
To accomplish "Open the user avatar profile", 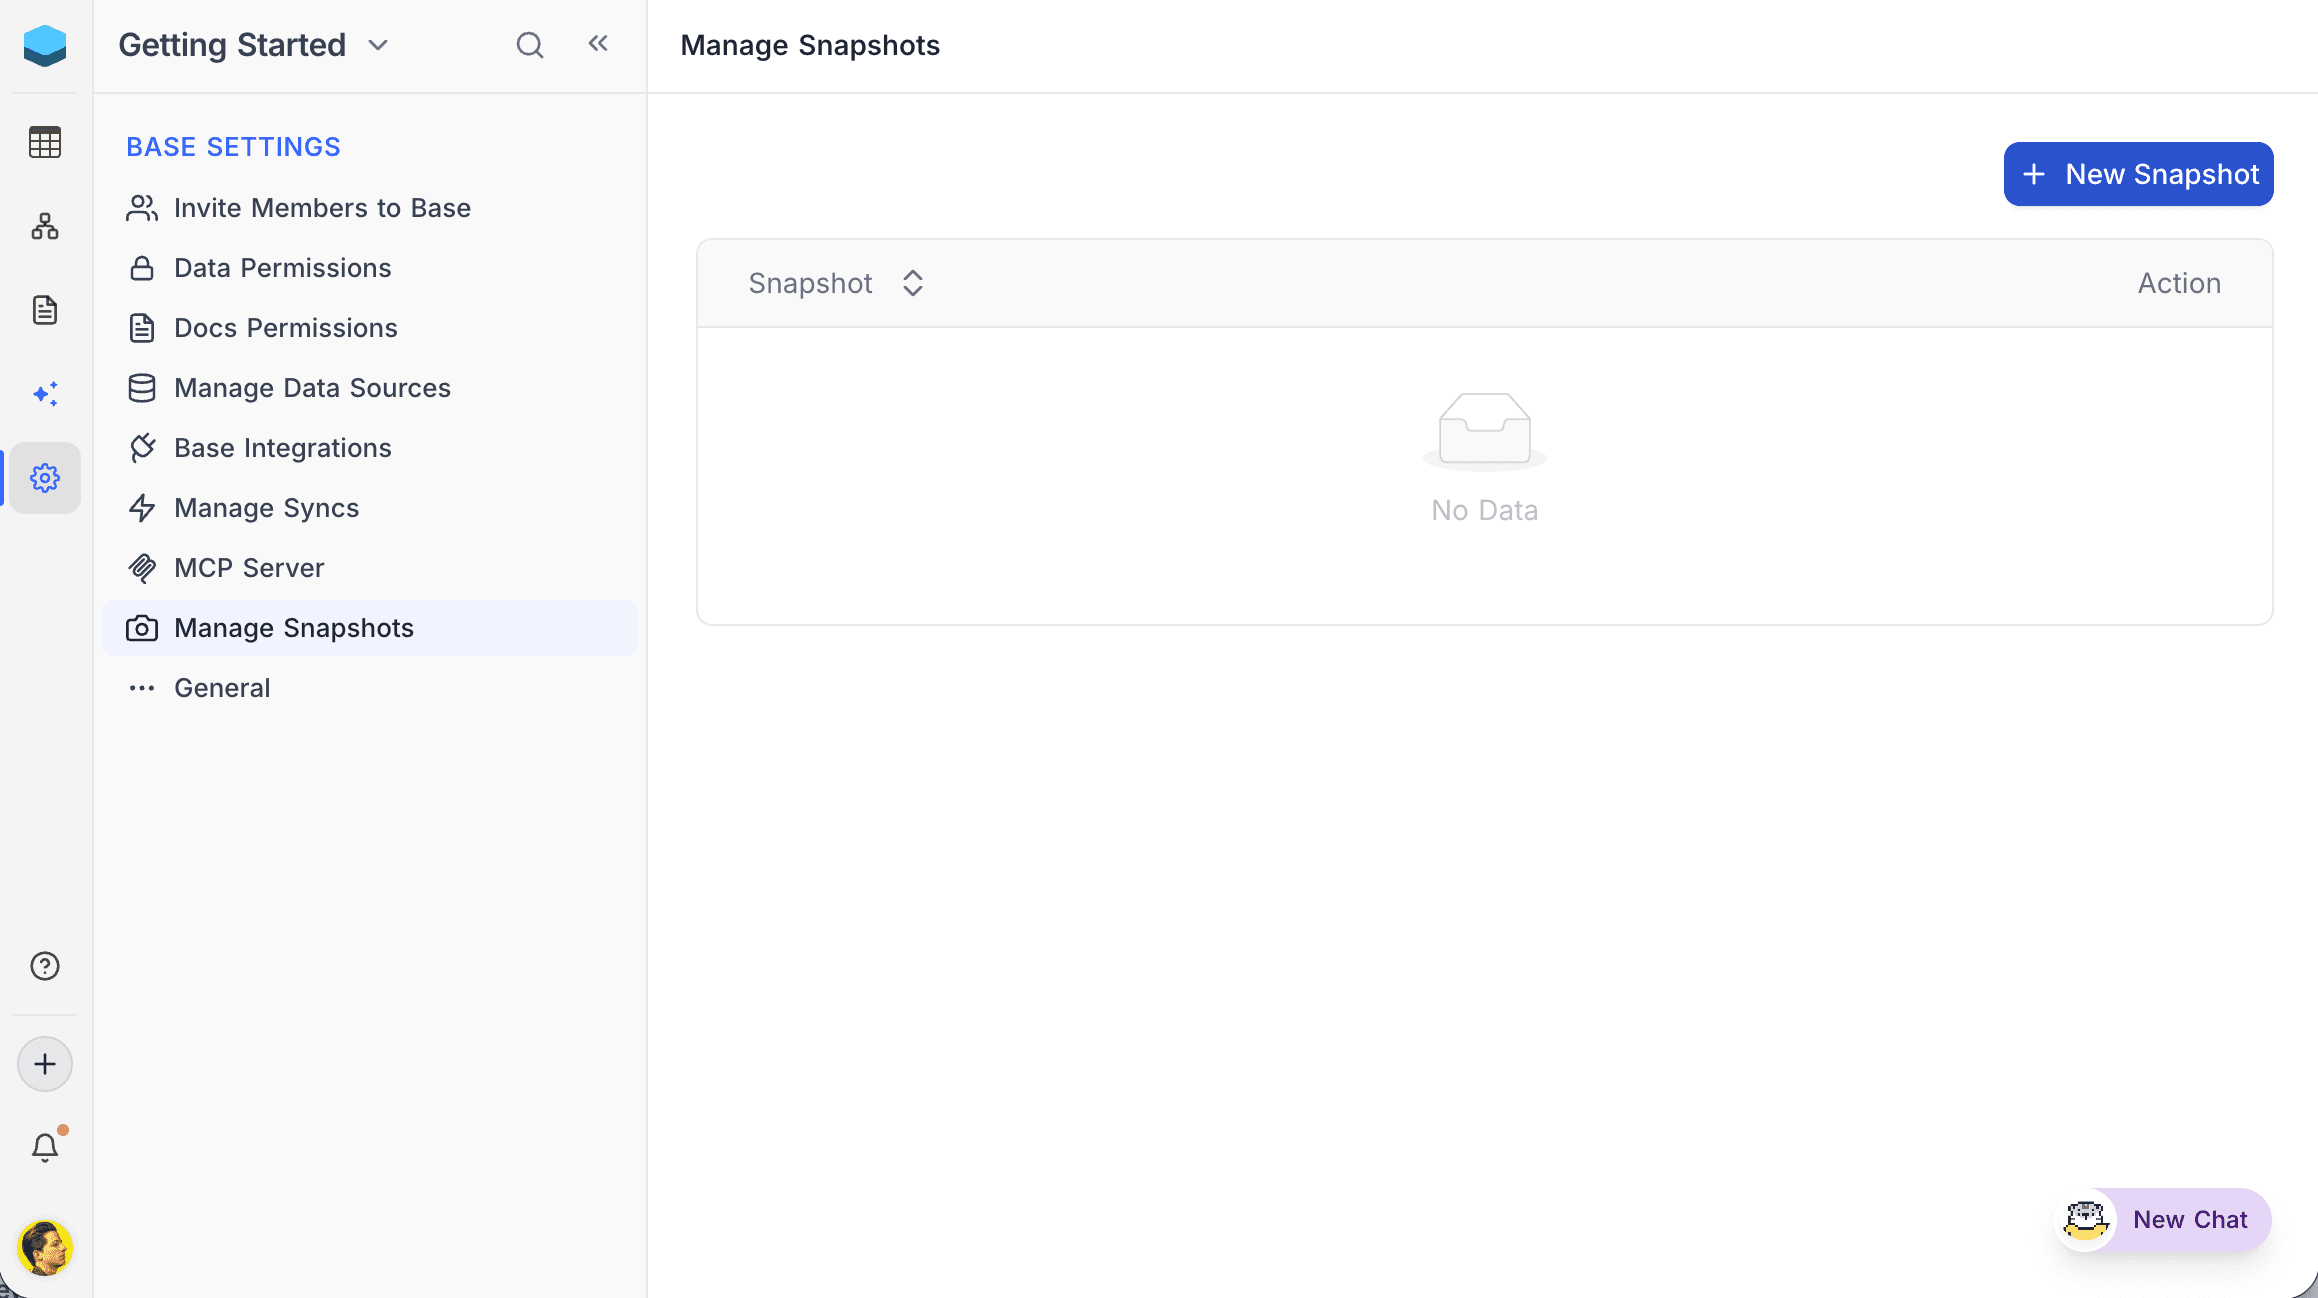I will click(45, 1247).
